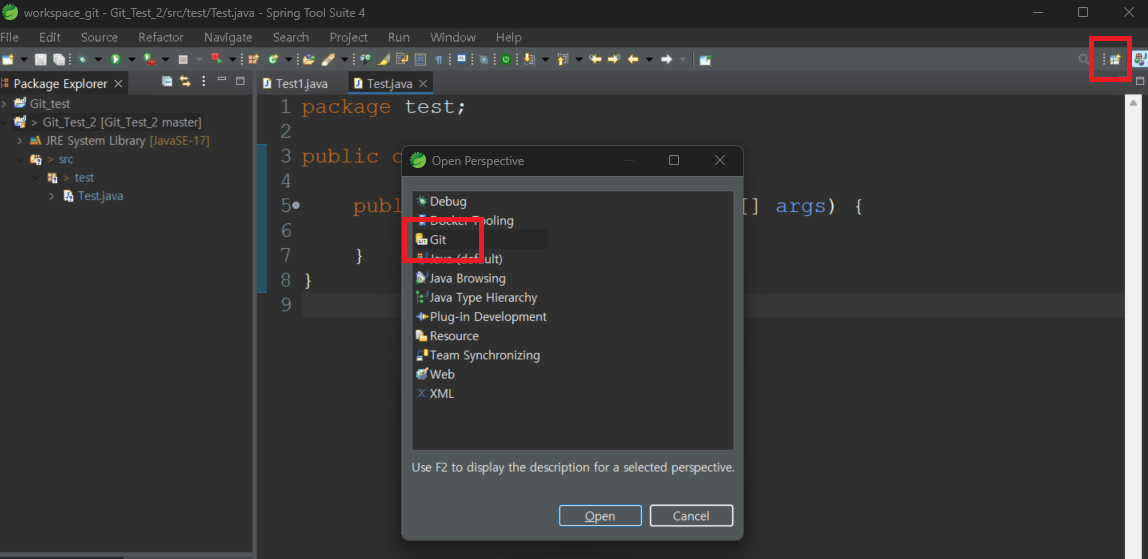This screenshot has height=559, width=1148.
Task: Click the Previous Annotation up-arrow icon
Action: [x=562, y=59]
